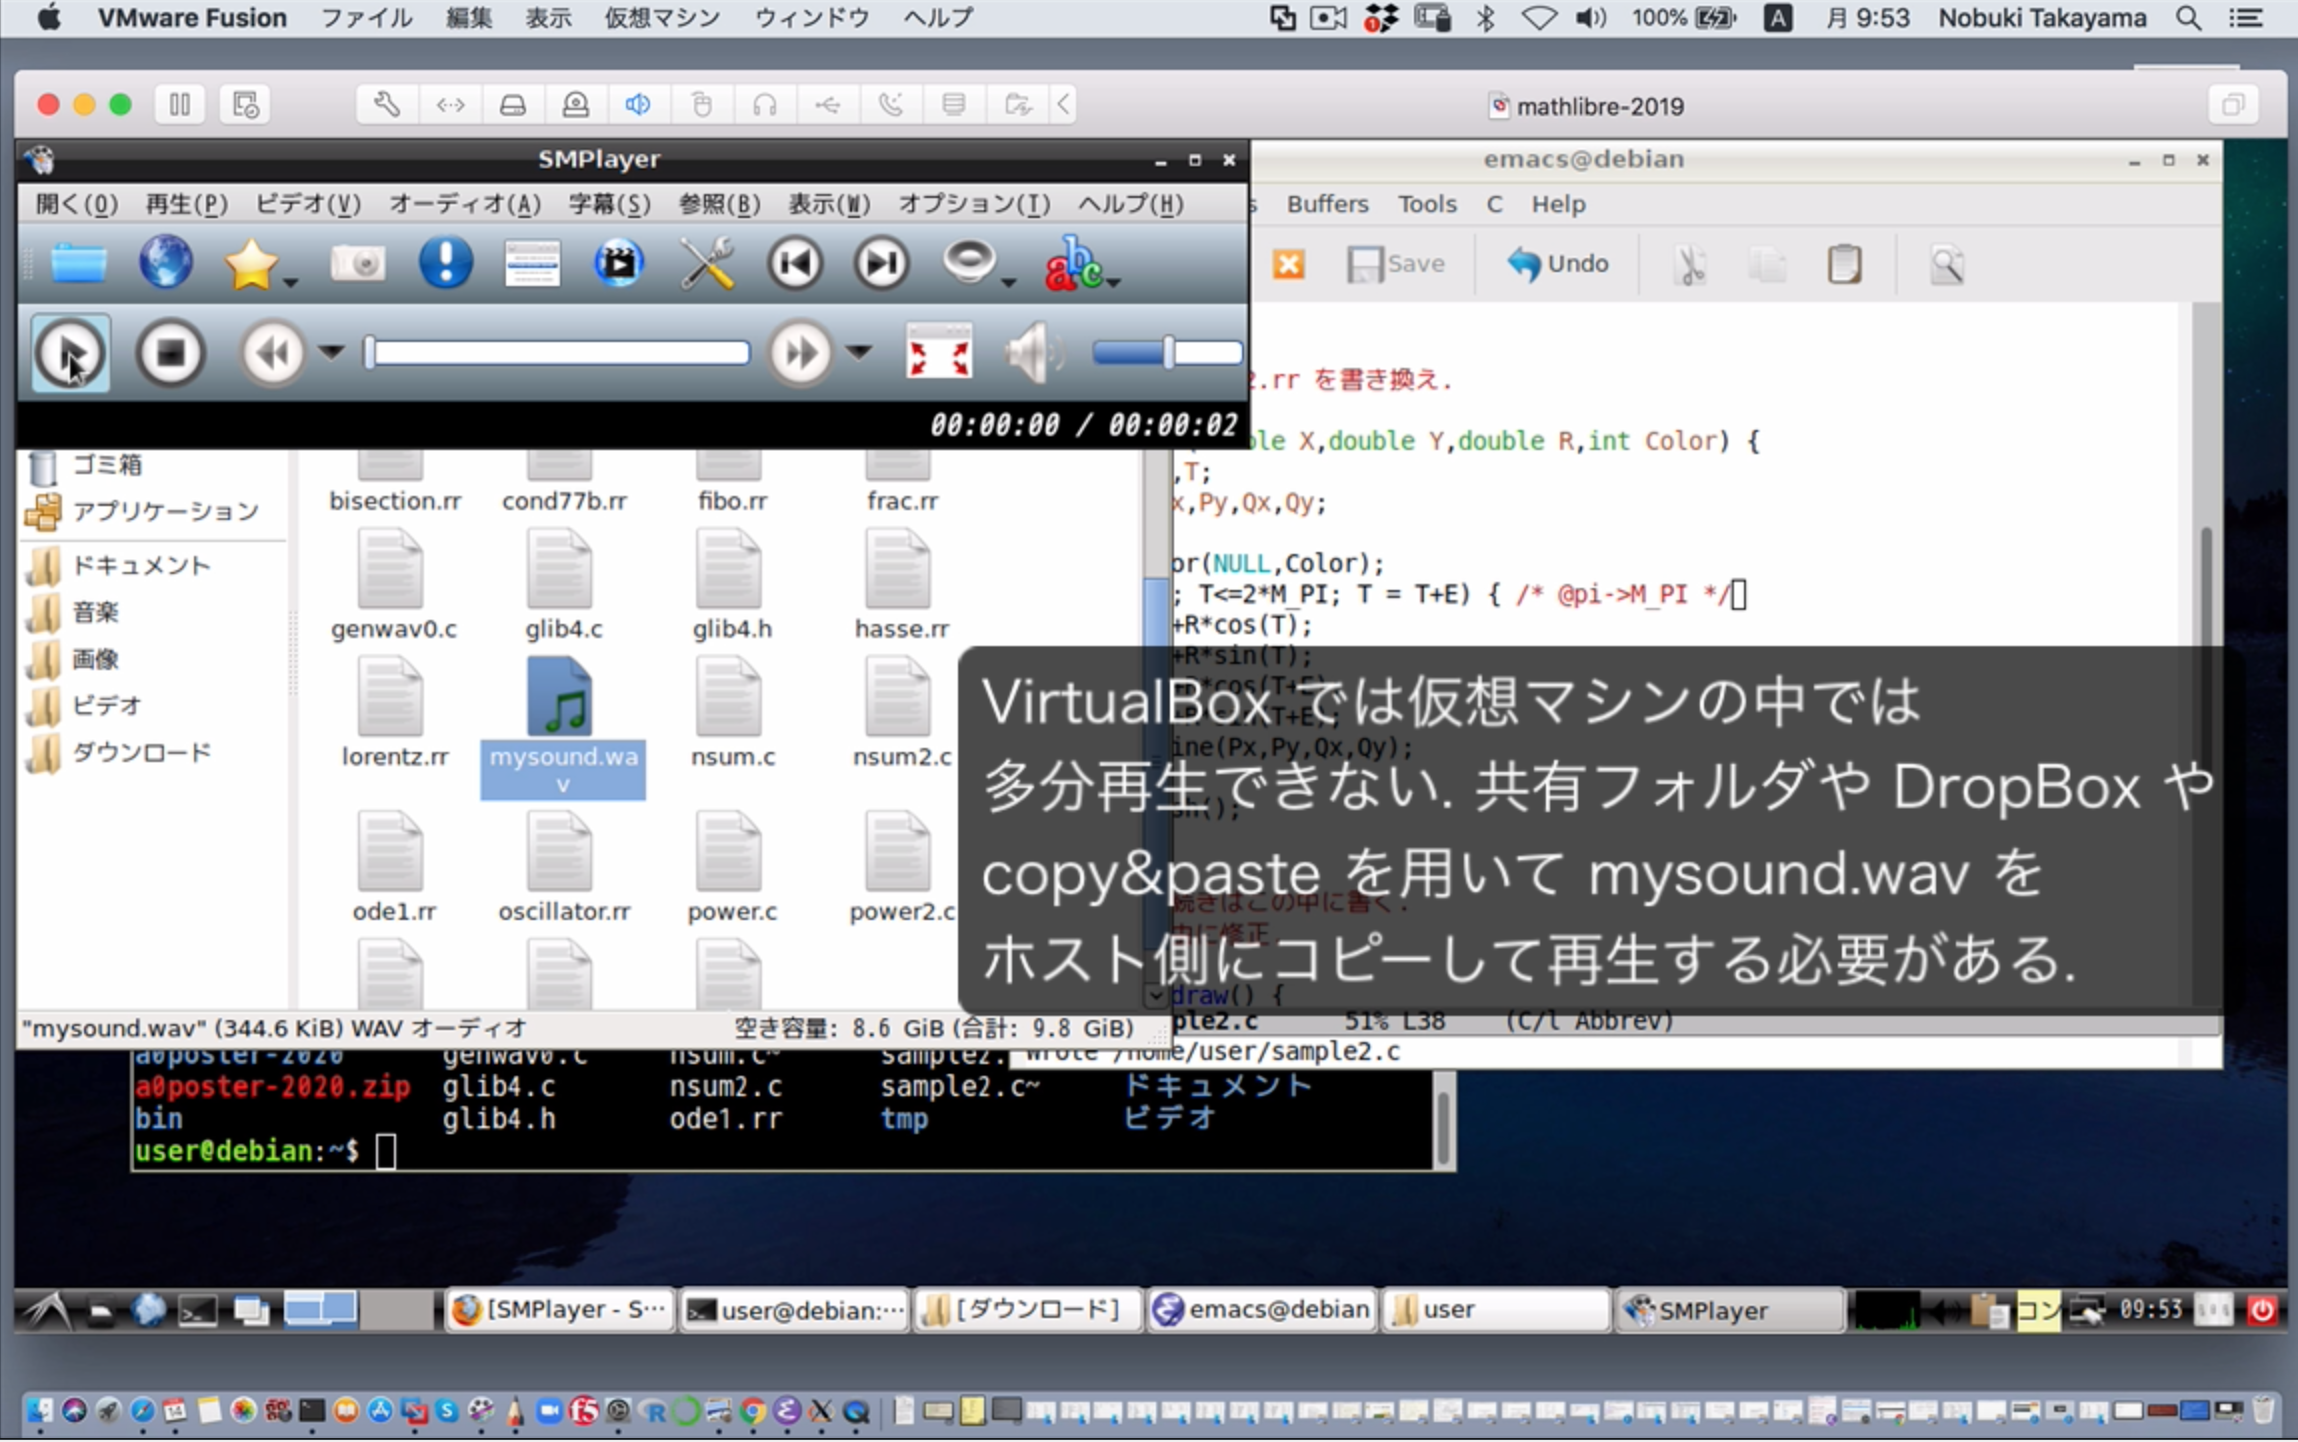Open favorites star icon
Viewport: 2298px width, 1442px height.
[250, 264]
